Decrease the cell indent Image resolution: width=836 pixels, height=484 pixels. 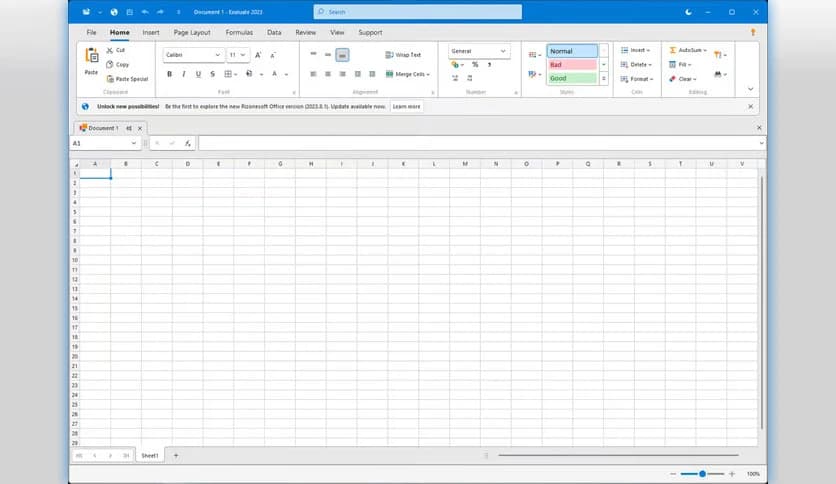click(358, 74)
